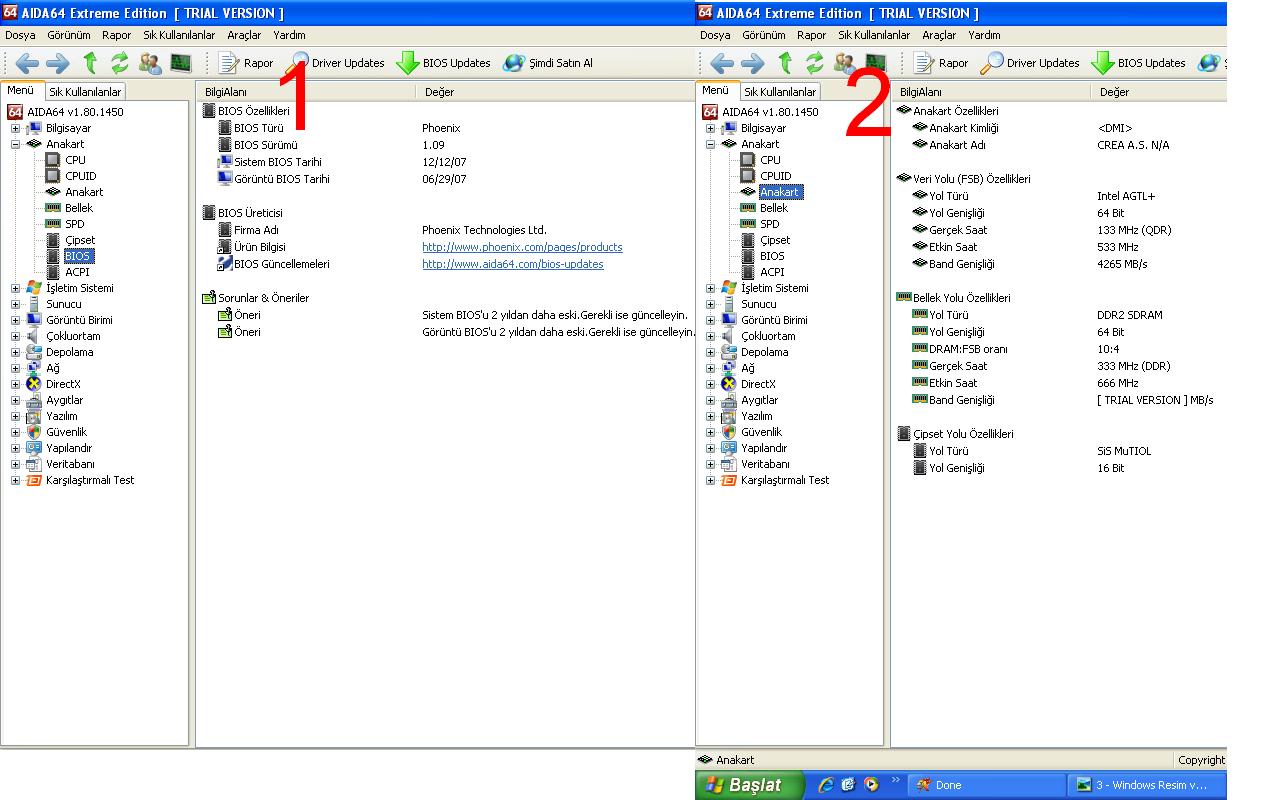Screen dimensions: 1280x800
Task: Expand DirectX node in left window tree
Action: pyautogui.click(x=15, y=384)
